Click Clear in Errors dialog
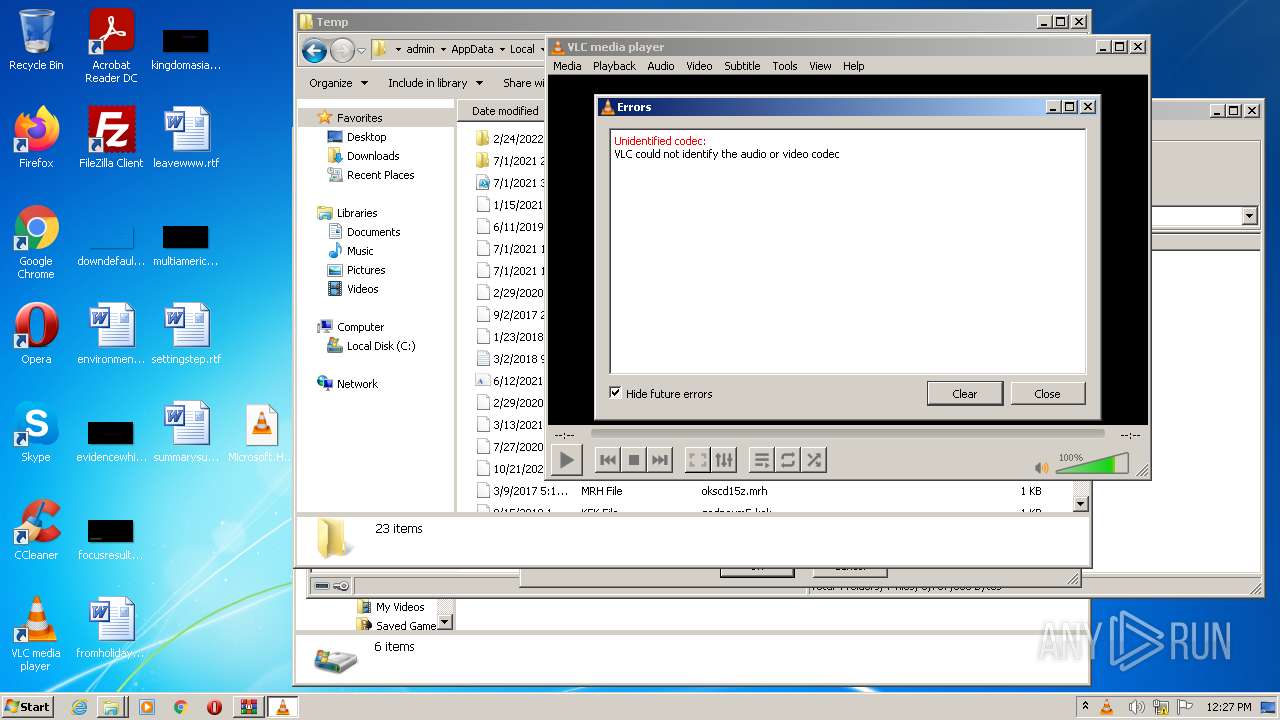1280x720 pixels. (965, 393)
